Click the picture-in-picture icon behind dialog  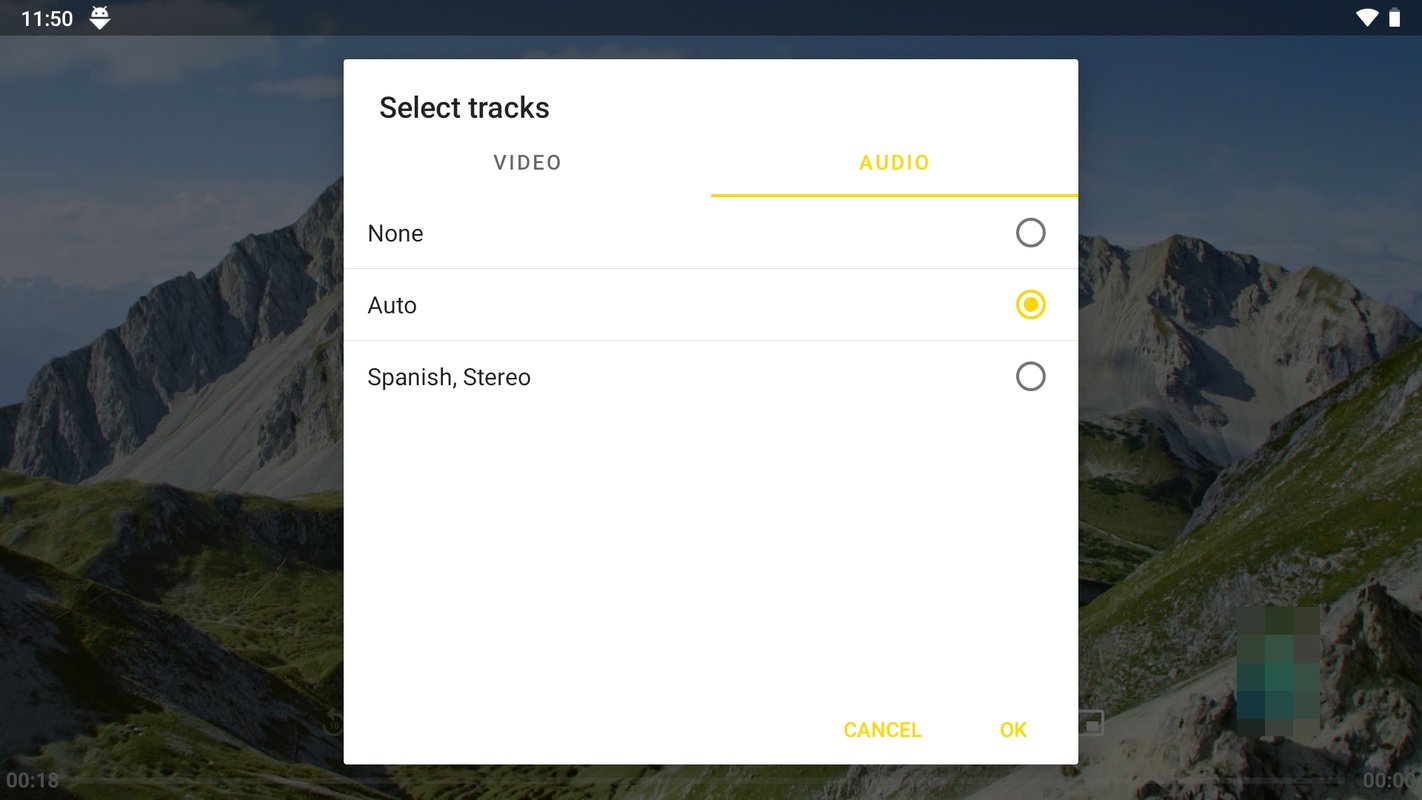tap(1091, 722)
